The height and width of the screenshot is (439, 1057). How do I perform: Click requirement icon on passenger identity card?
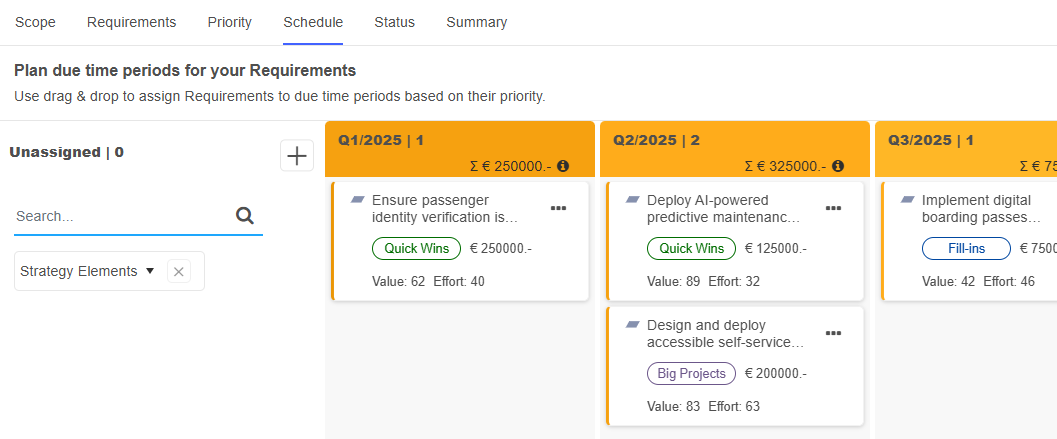[357, 200]
